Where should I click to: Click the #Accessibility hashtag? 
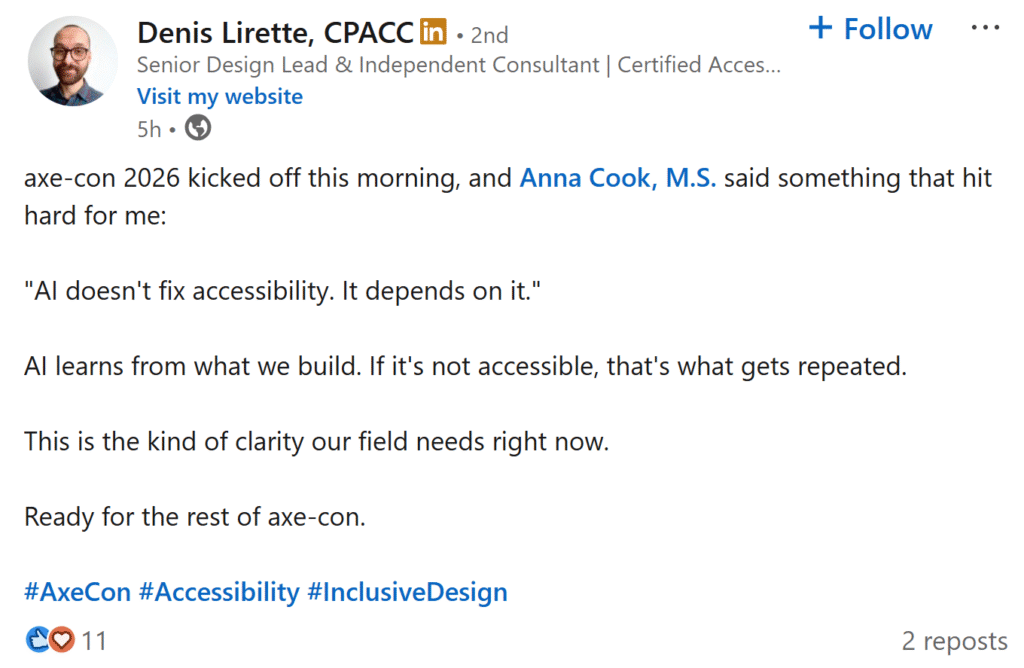coord(222,591)
